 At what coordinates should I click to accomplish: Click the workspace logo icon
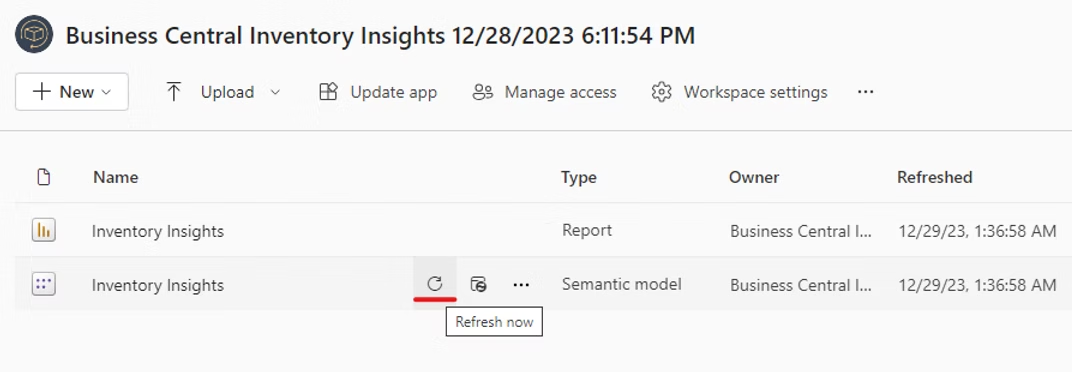click(34, 34)
